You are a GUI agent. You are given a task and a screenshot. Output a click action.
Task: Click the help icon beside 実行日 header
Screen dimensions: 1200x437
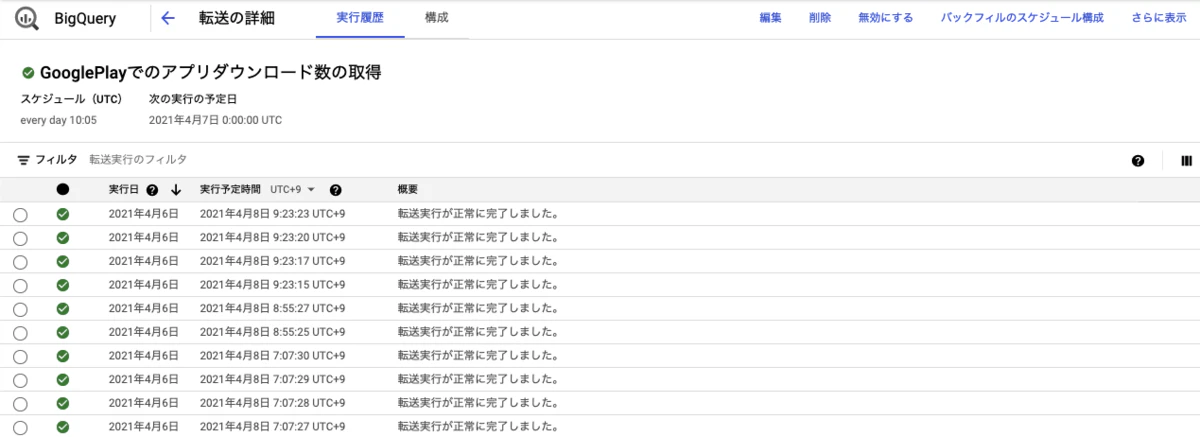[x=152, y=190]
